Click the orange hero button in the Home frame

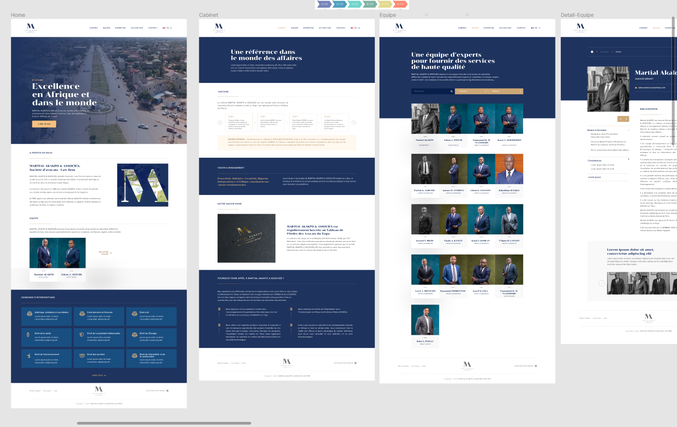click(44, 124)
